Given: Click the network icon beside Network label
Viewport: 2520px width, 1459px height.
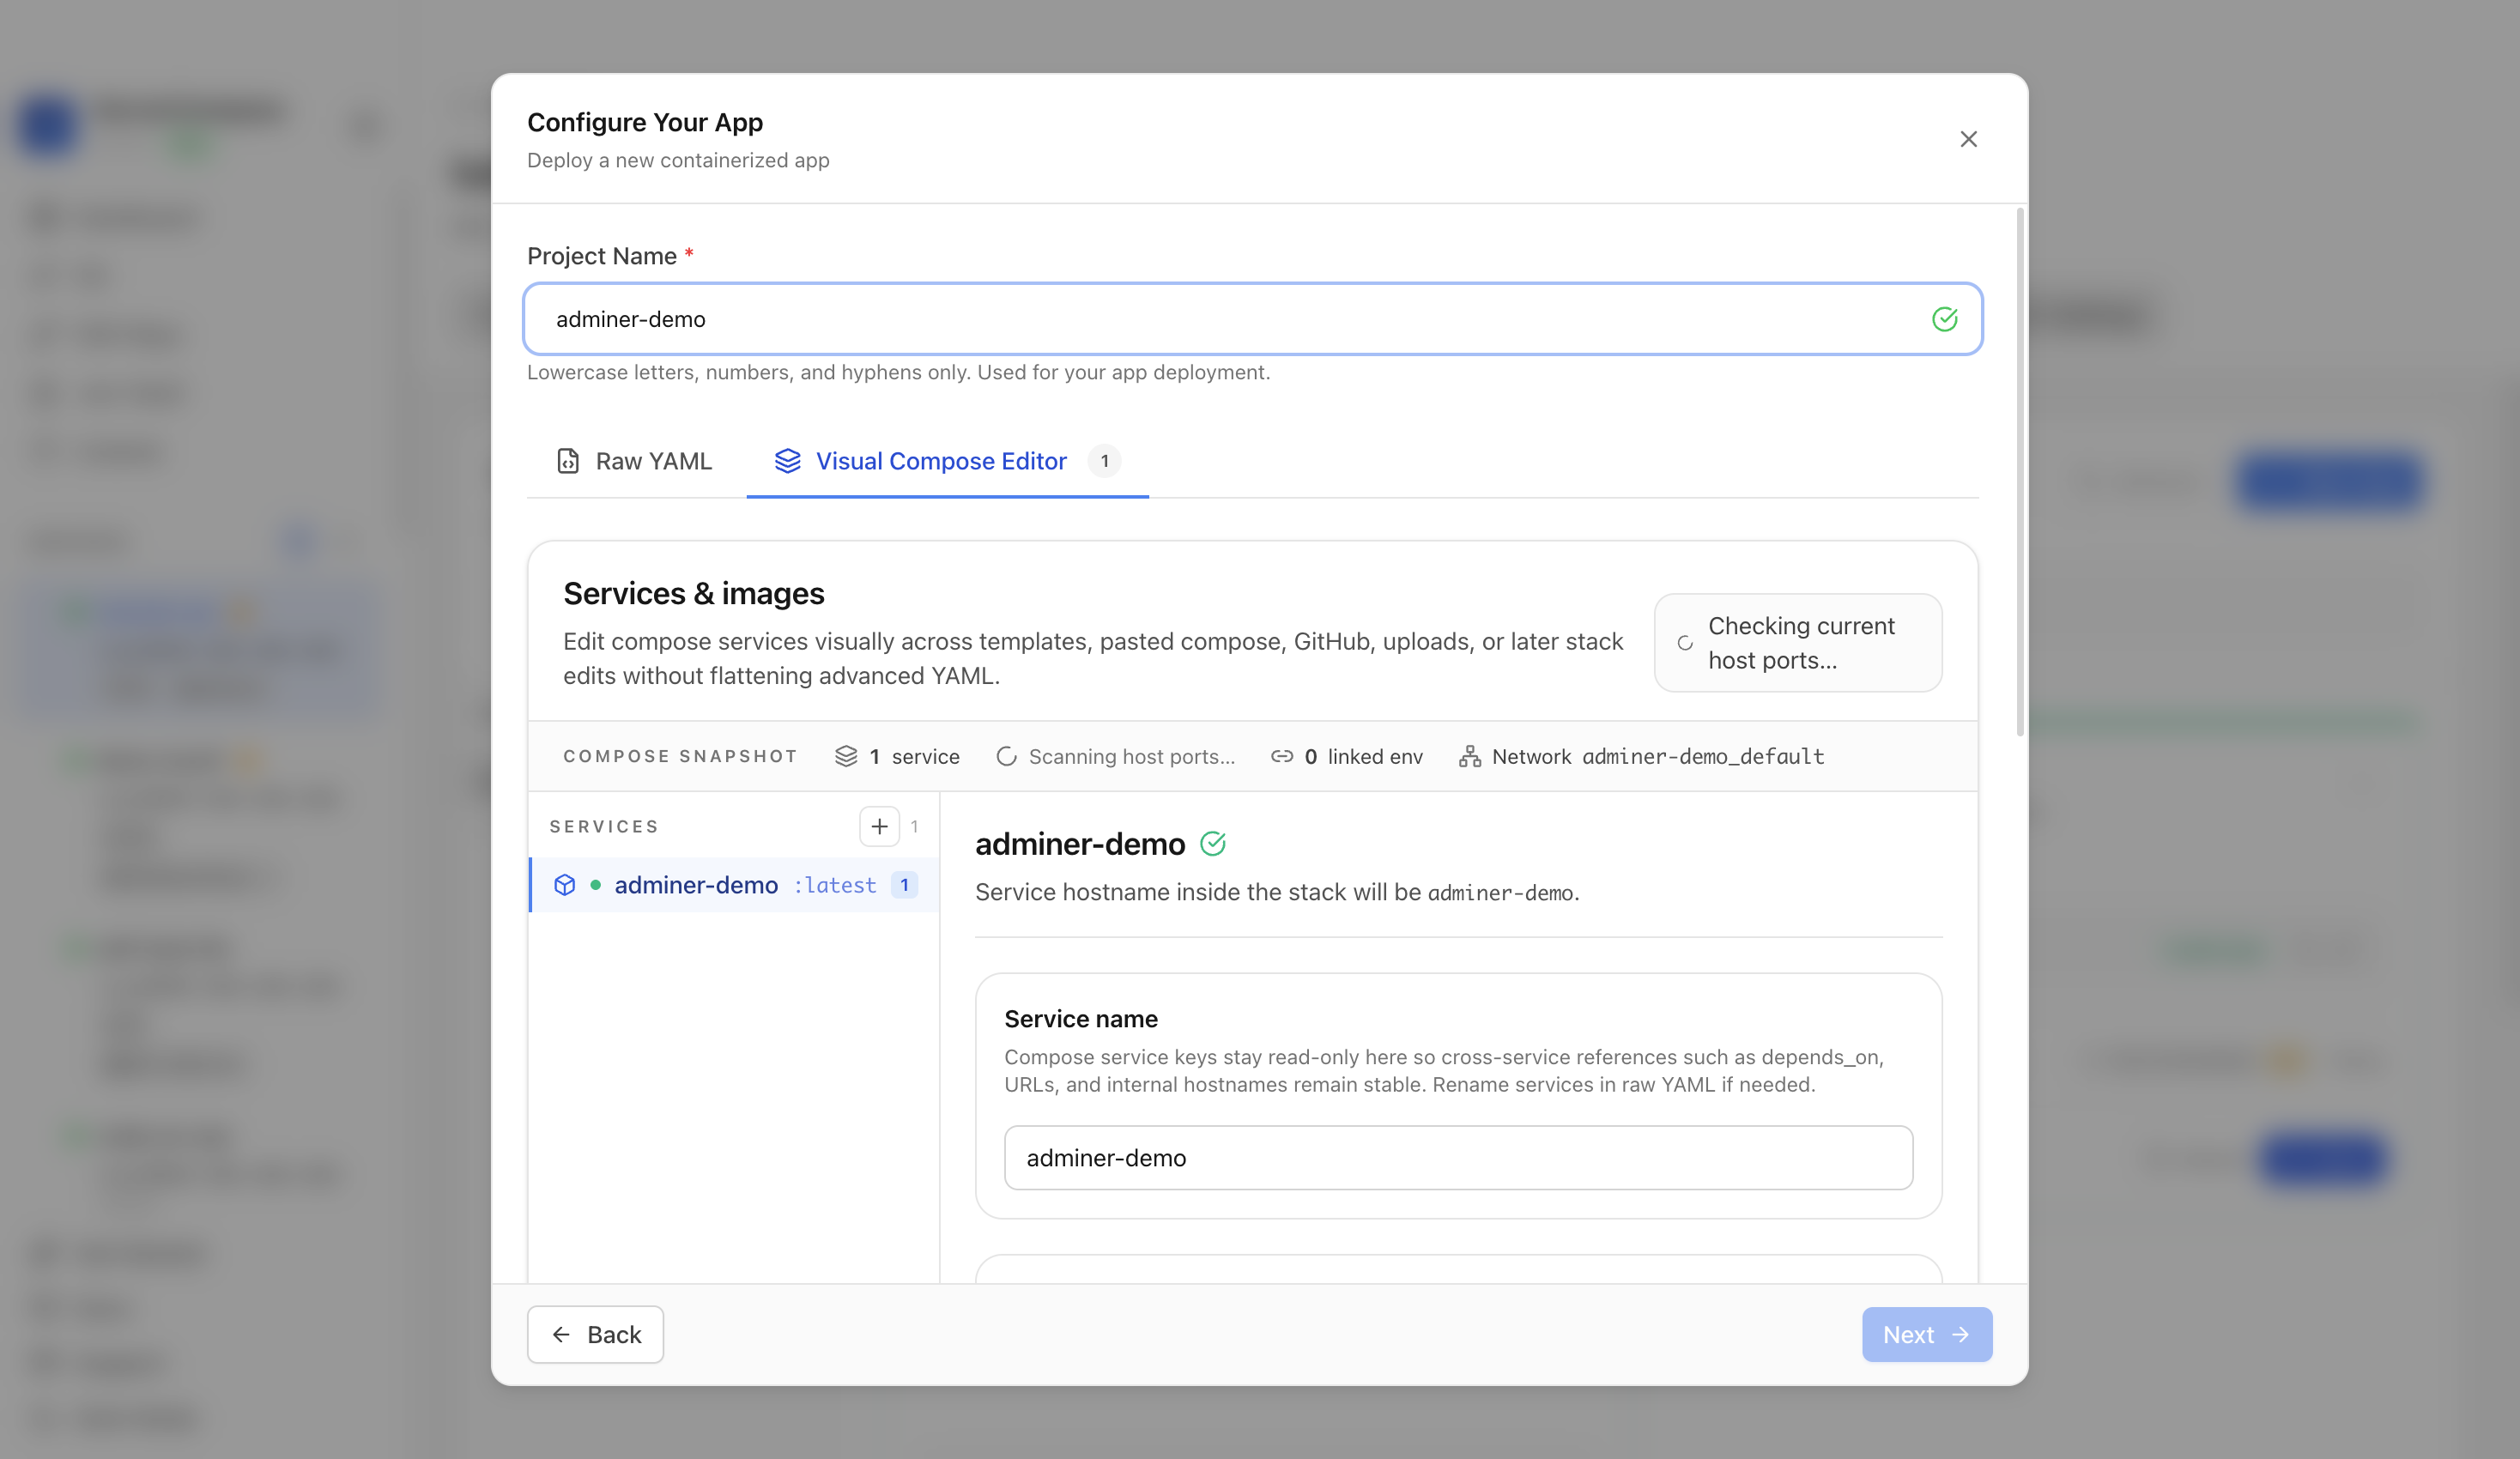Looking at the screenshot, I should (1469, 756).
